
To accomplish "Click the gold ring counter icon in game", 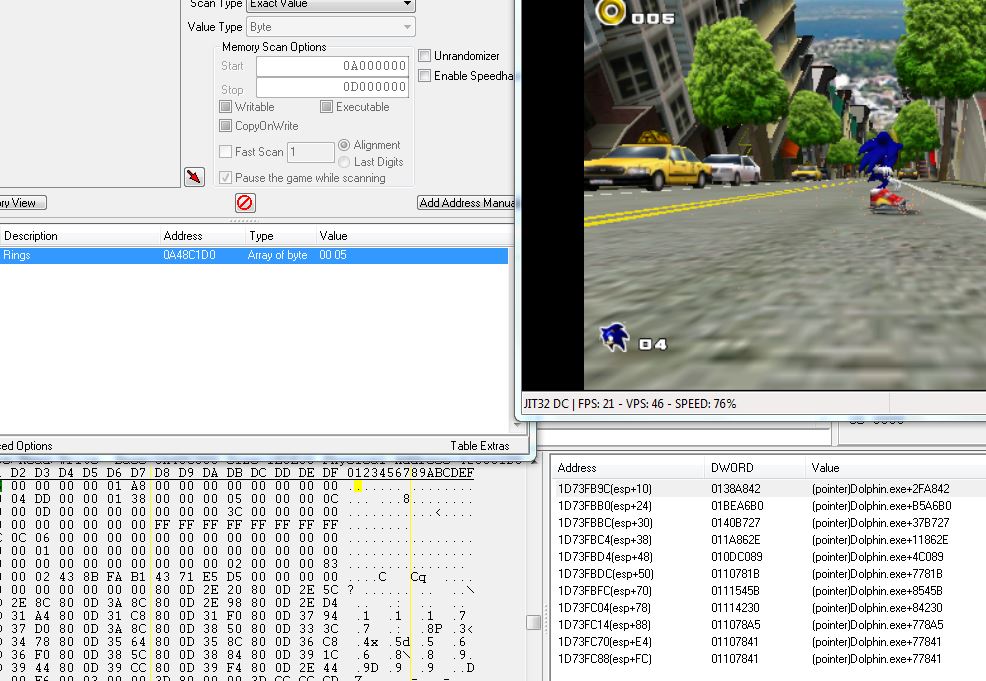I will pos(610,13).
